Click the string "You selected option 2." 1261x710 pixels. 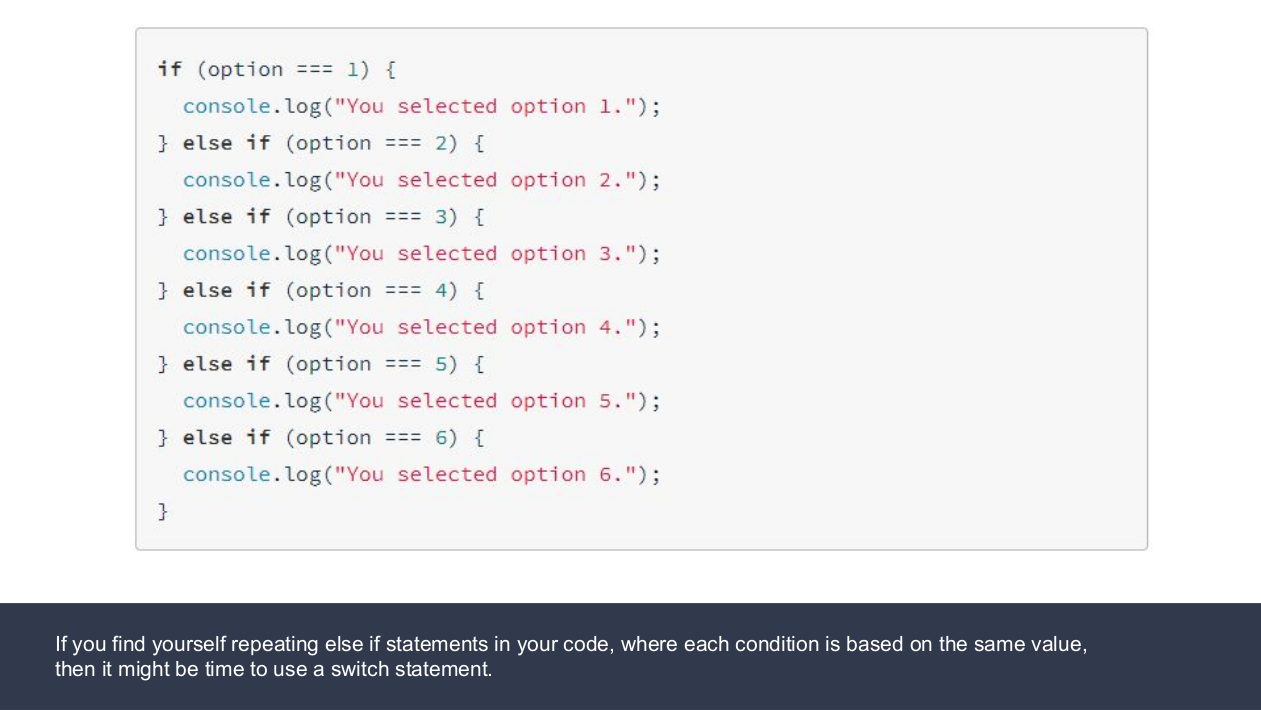tap(490, 181)
